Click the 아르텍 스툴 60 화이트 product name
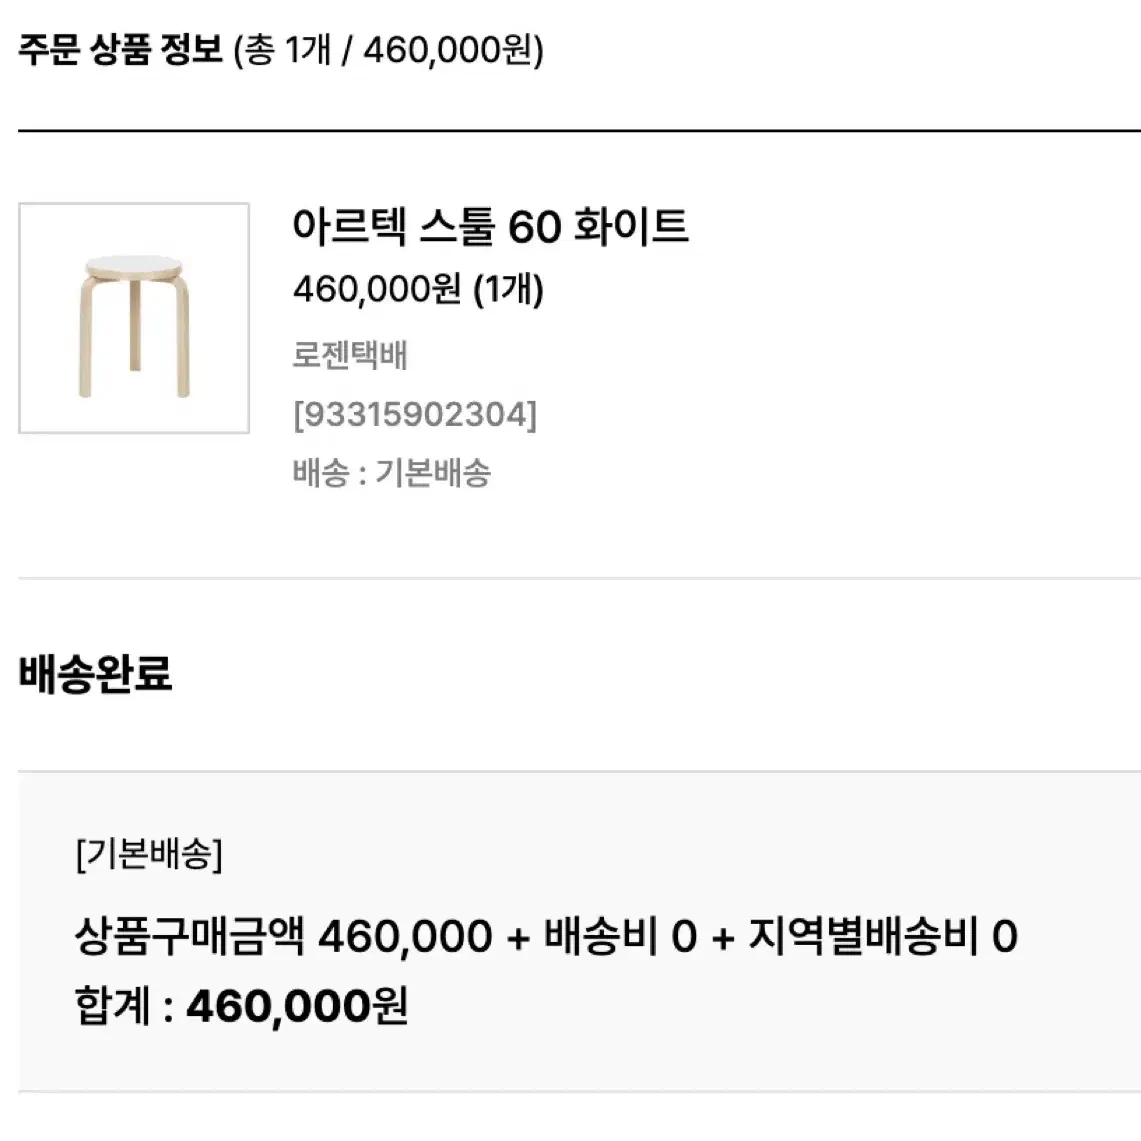1141x1141 pixels. 490,226
